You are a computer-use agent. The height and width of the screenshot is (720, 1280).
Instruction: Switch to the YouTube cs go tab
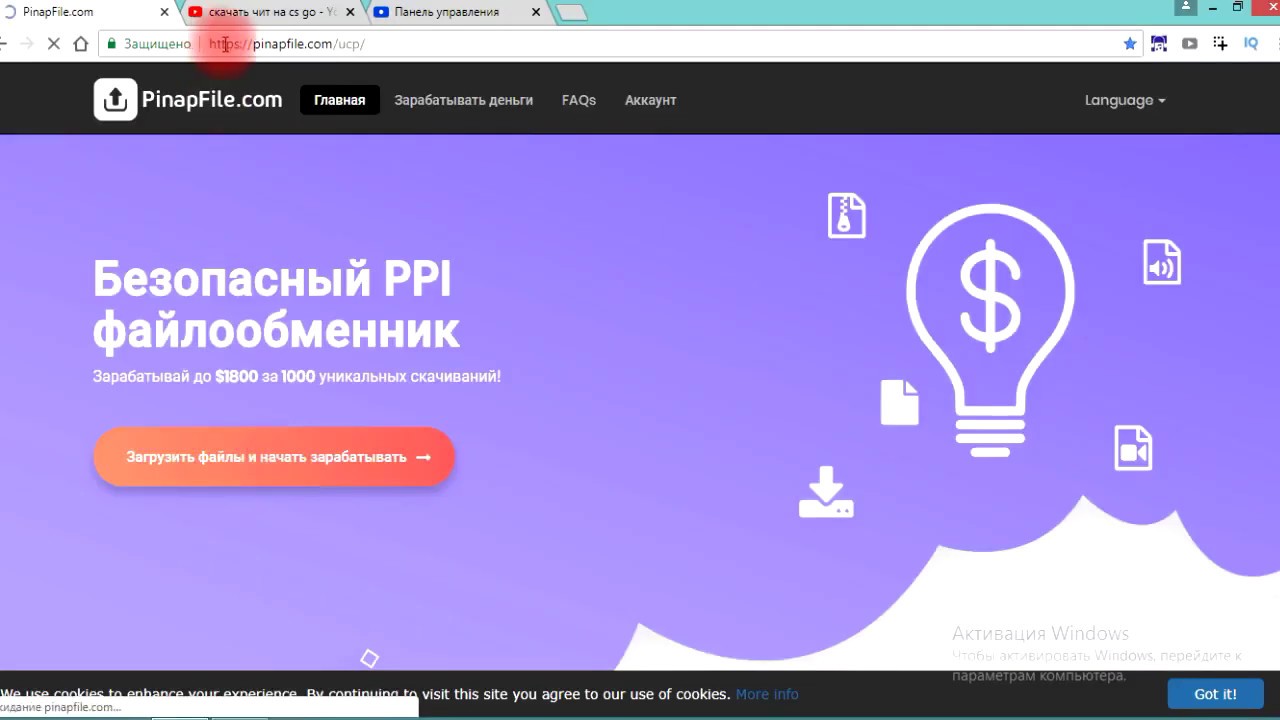(x=270, y=12)
